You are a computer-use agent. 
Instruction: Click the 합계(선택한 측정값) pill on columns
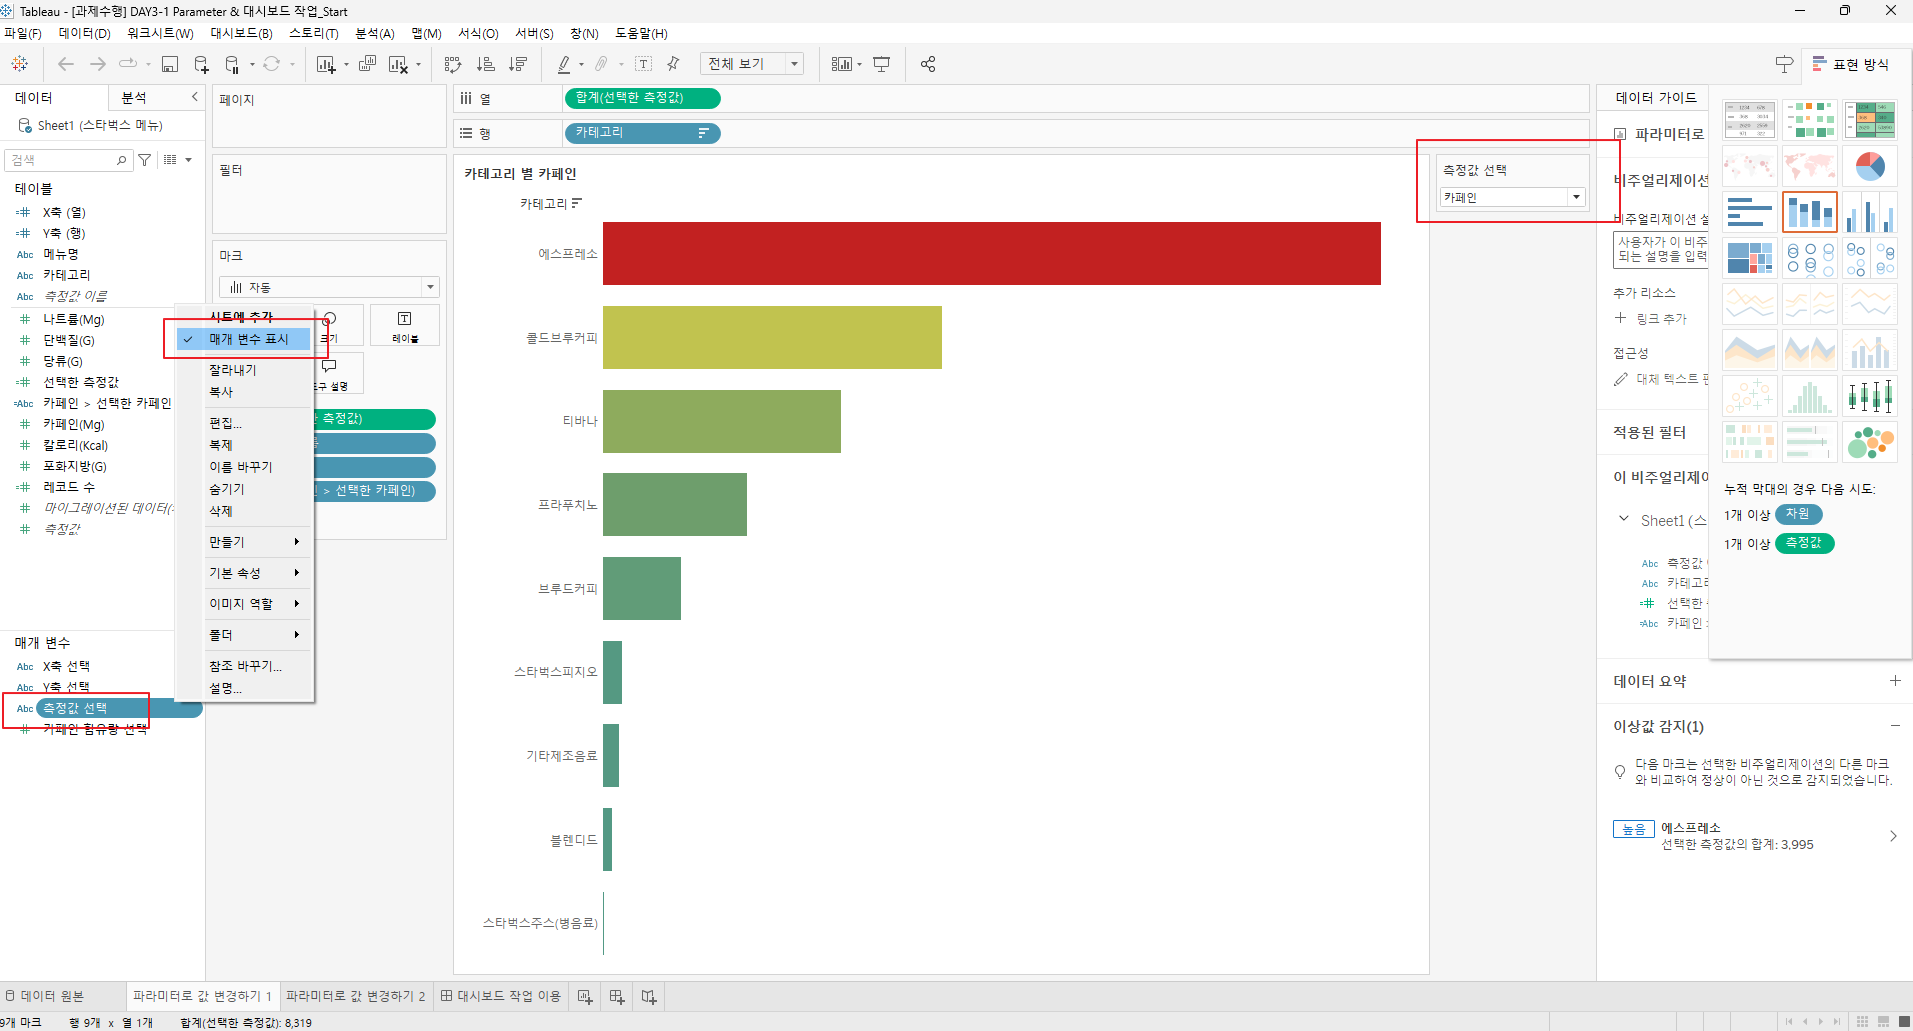tap(642, 98)
